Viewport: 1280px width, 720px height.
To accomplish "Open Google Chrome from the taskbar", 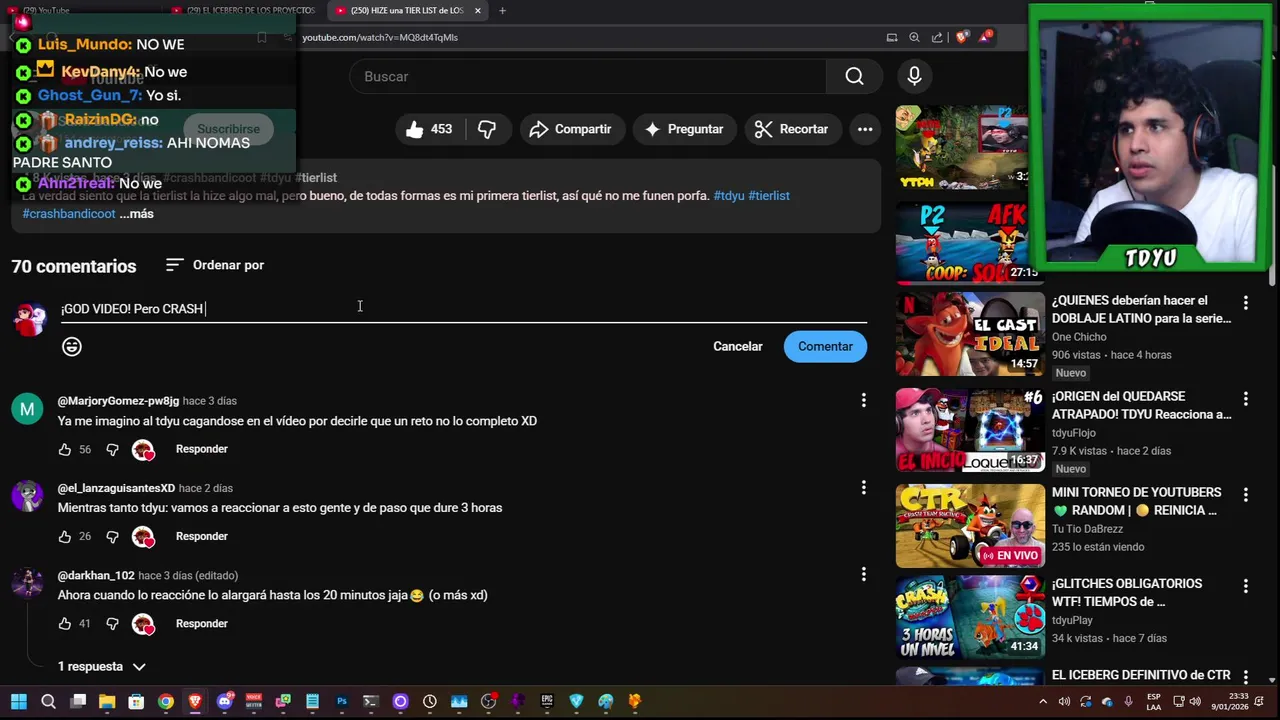I will pos(166,701).
